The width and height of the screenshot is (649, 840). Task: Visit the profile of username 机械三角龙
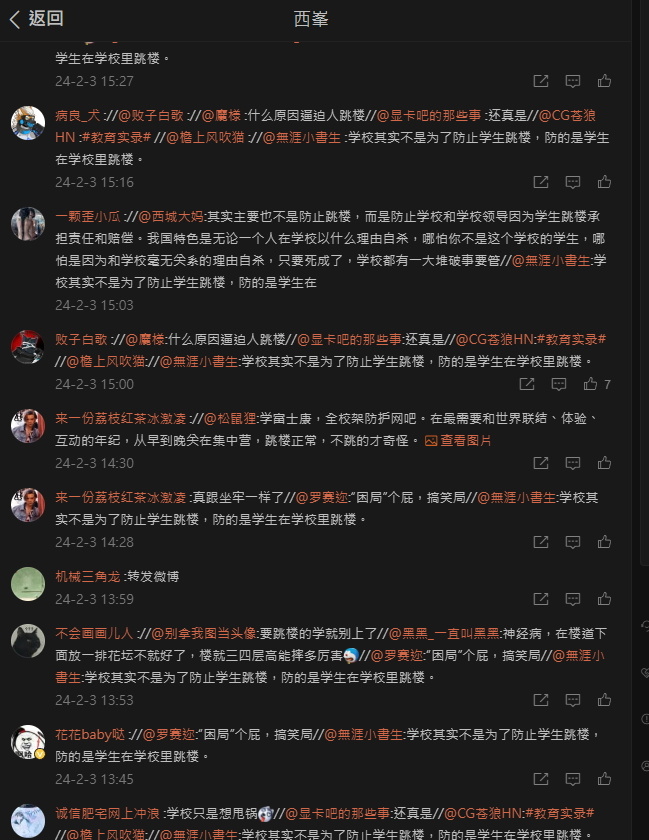point(88,576)
